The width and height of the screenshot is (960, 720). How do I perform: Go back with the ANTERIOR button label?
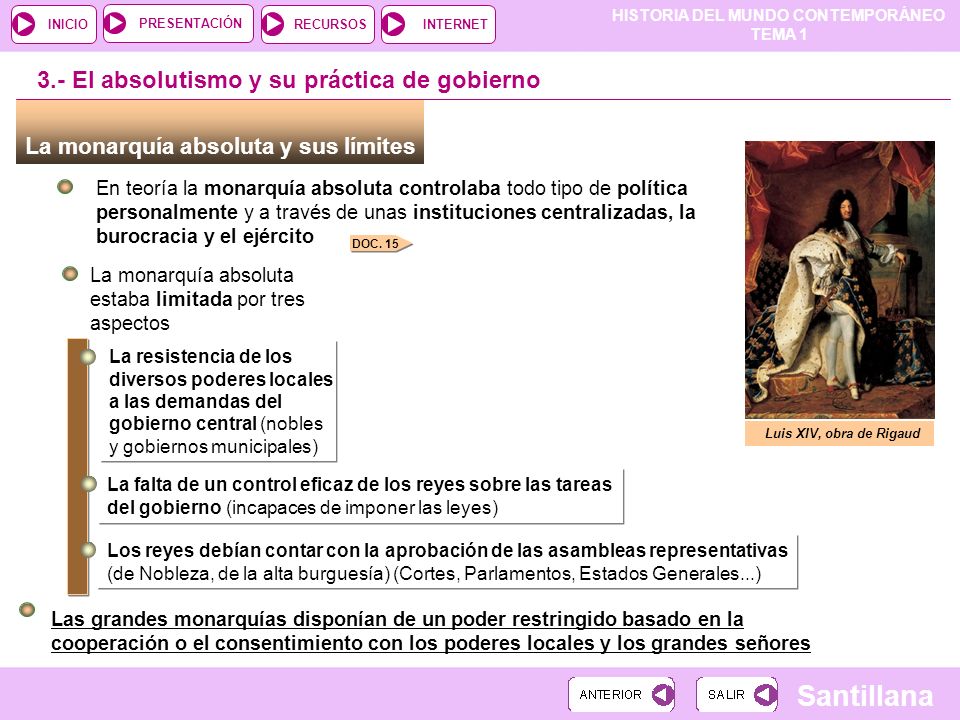pos(610,695)
